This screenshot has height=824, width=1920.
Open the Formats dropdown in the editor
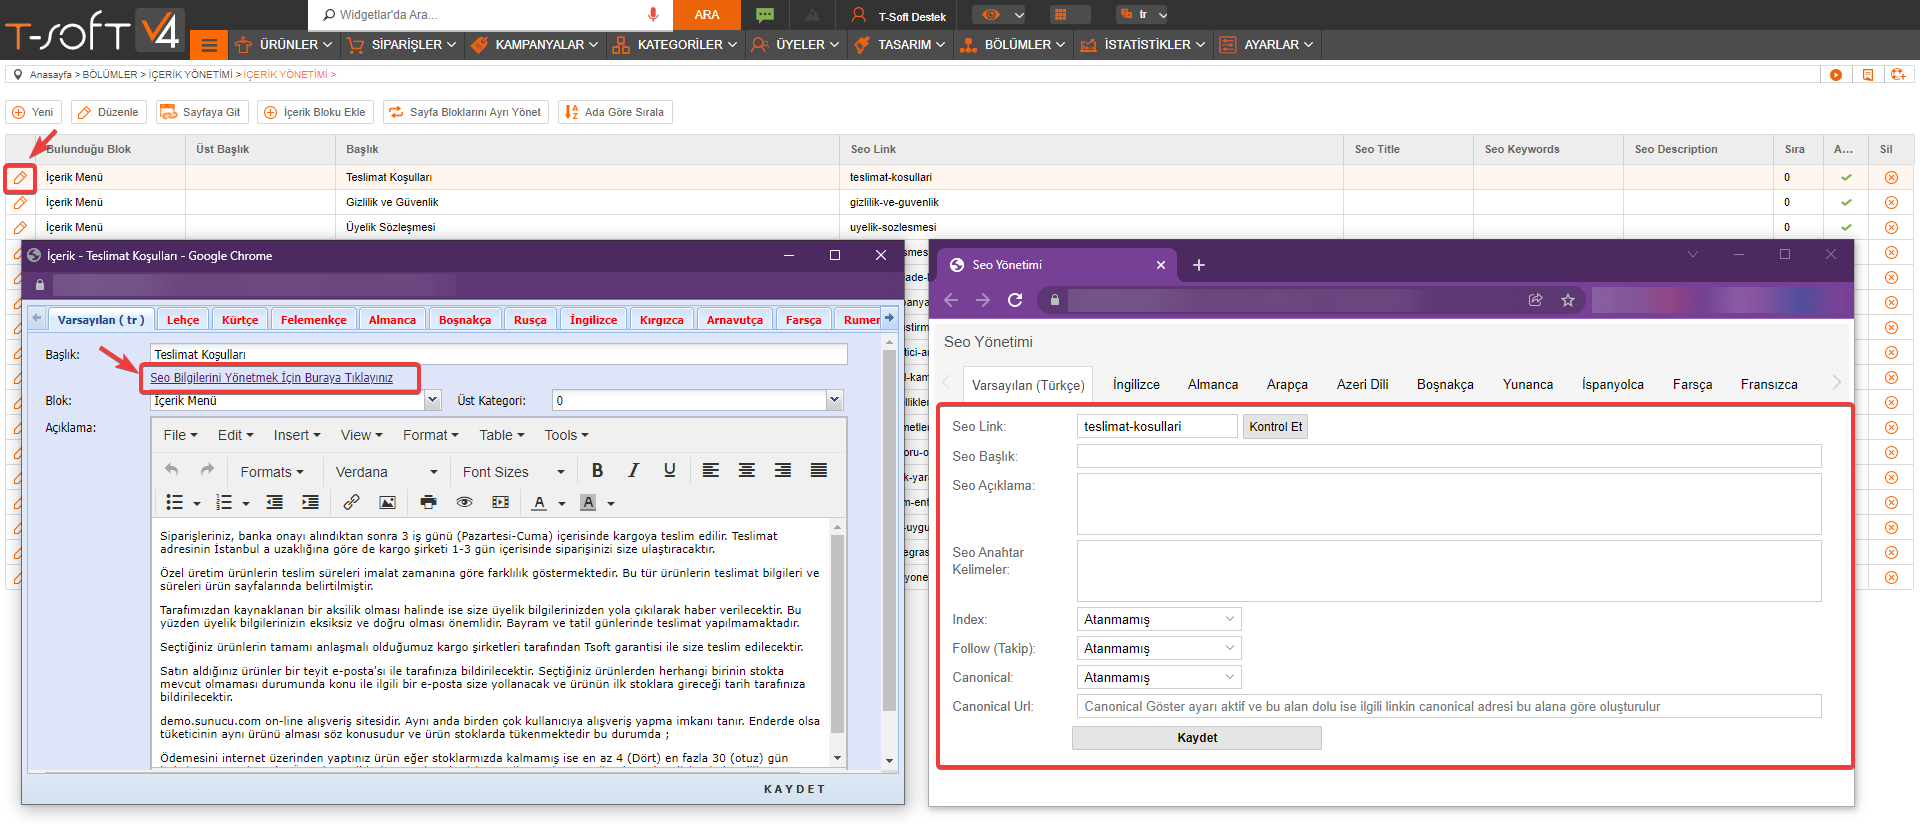tap(271, 472)
